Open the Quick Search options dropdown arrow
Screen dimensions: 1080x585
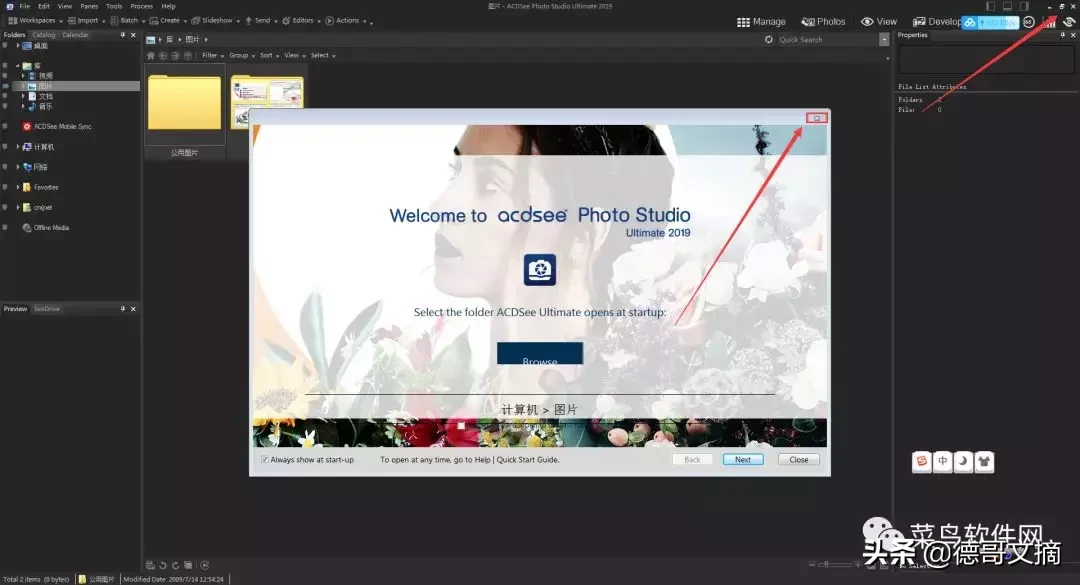(x=884, y=40)
